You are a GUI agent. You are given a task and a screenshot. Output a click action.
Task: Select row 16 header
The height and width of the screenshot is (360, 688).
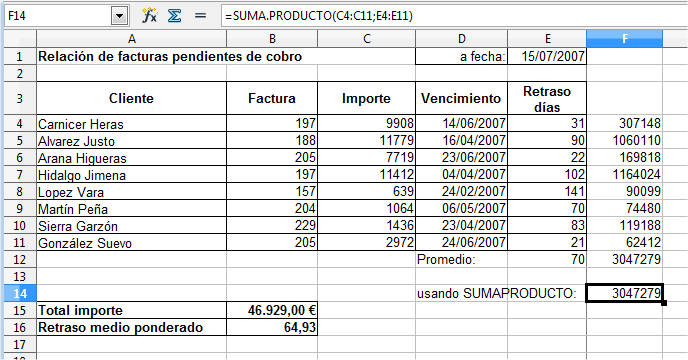click(x=20, y=328)
